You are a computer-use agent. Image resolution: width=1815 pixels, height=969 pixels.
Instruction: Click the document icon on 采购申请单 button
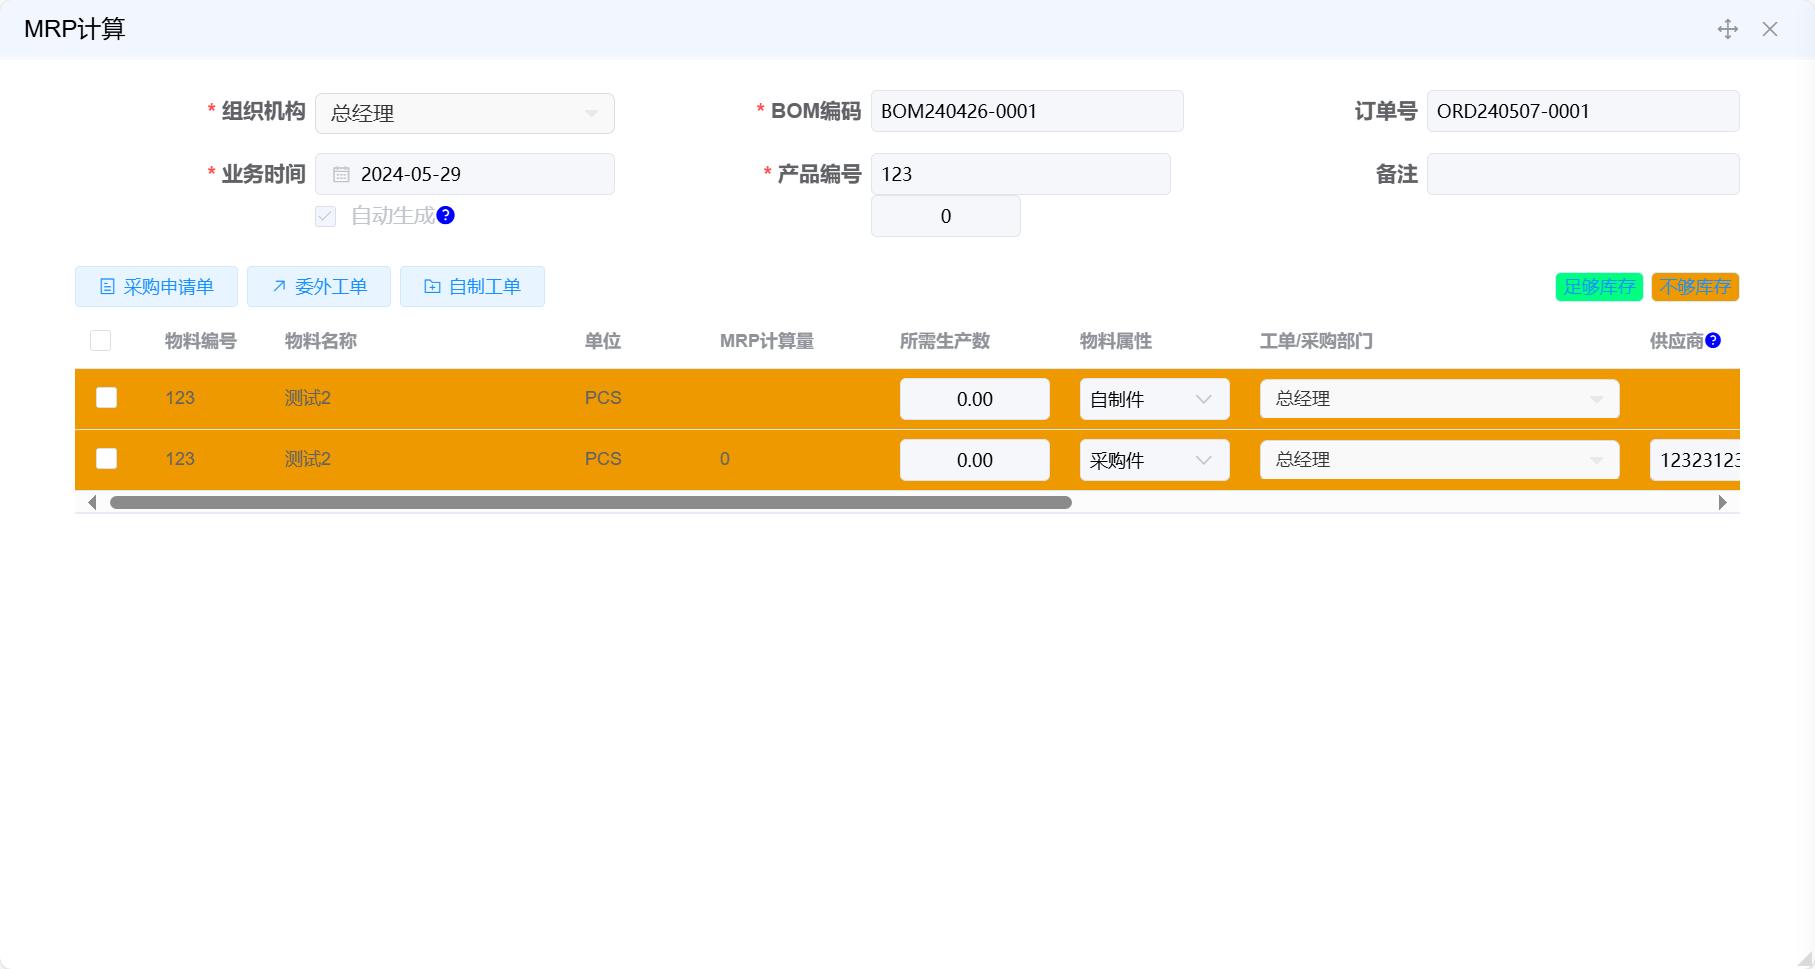pos(108,287)
